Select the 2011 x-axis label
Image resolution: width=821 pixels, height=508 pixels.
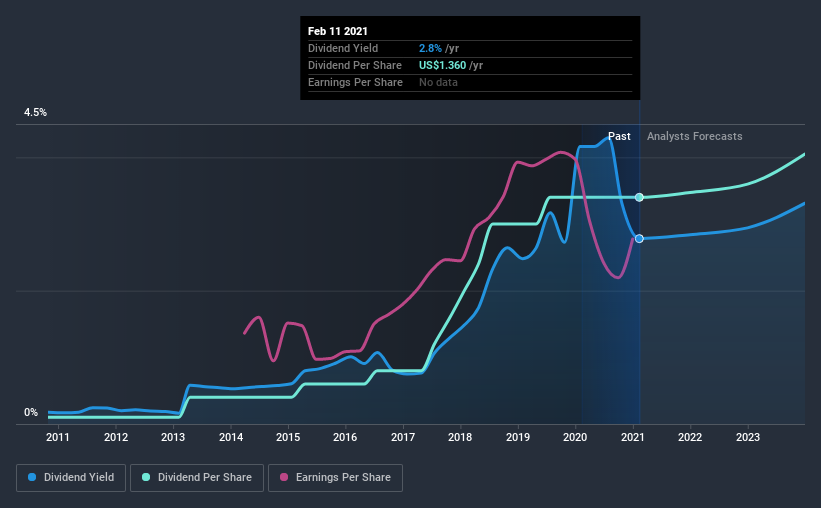click(58, 437)
